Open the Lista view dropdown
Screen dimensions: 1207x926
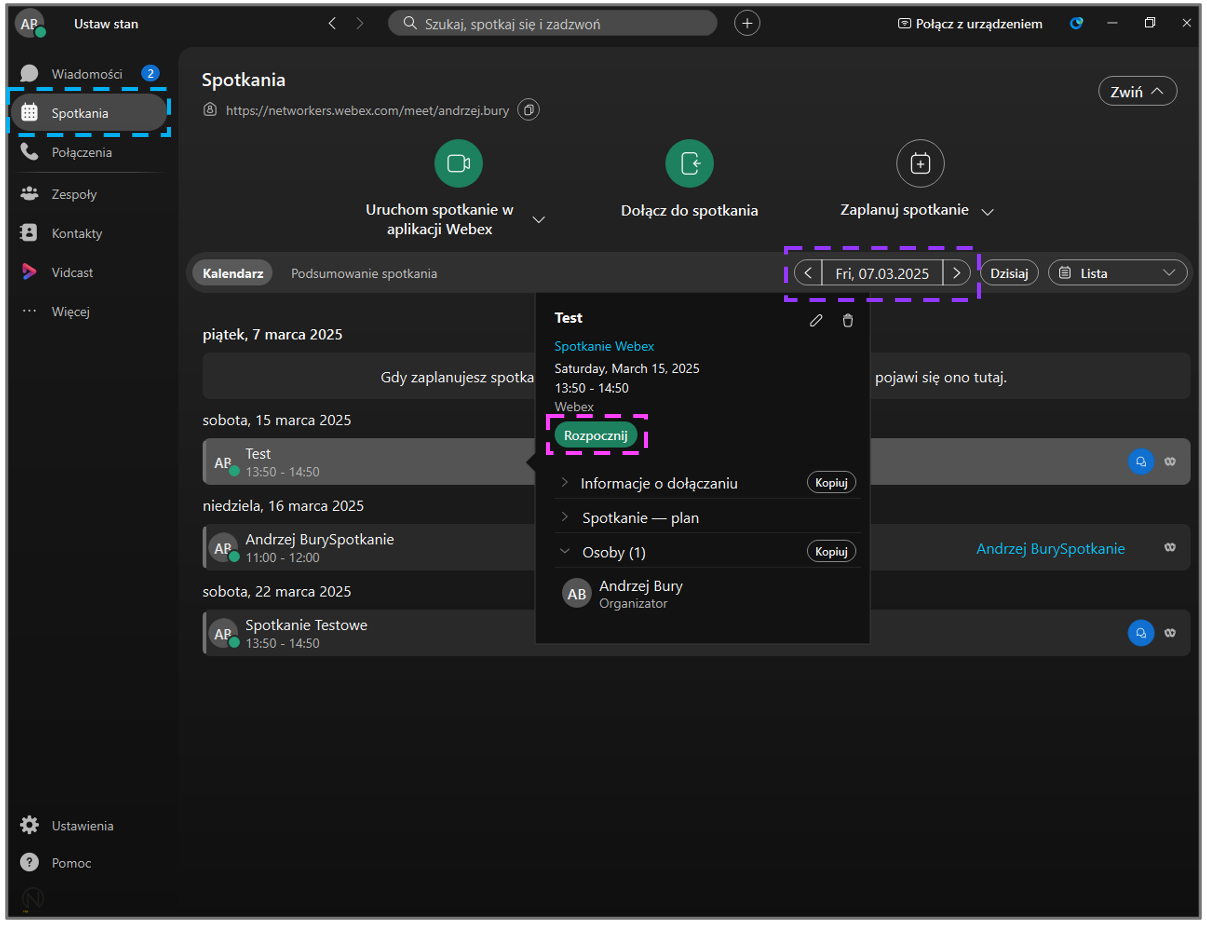point(1118,273)
